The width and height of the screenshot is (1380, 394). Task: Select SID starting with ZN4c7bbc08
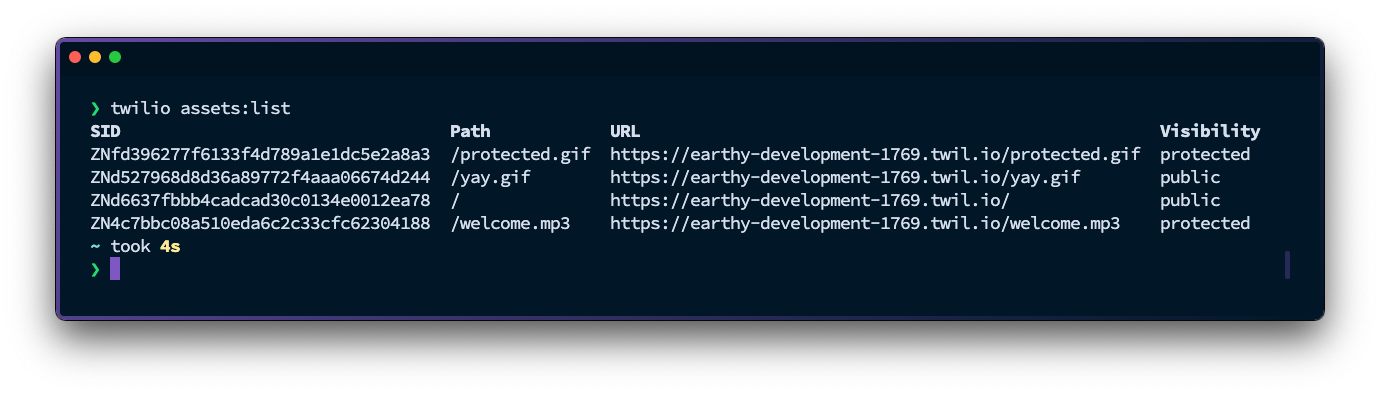point(260,223)
